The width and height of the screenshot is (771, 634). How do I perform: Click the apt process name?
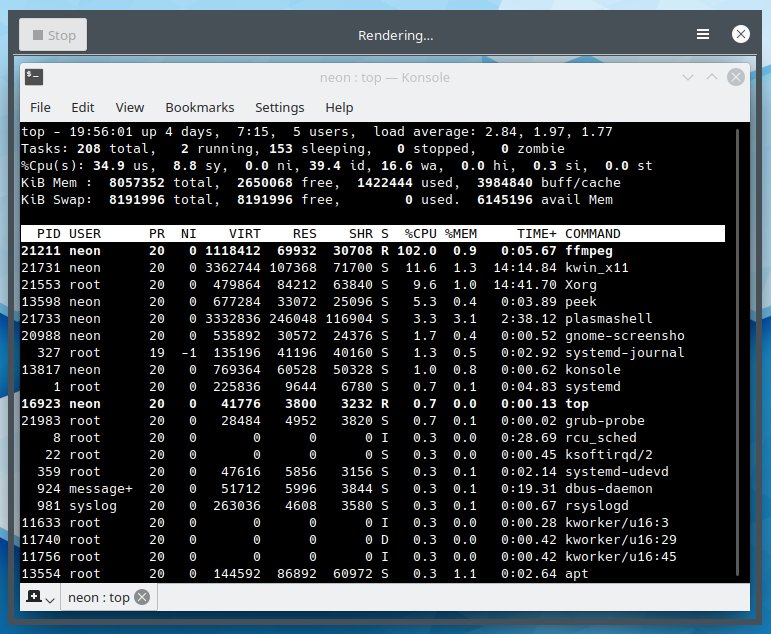pos(577,574)
